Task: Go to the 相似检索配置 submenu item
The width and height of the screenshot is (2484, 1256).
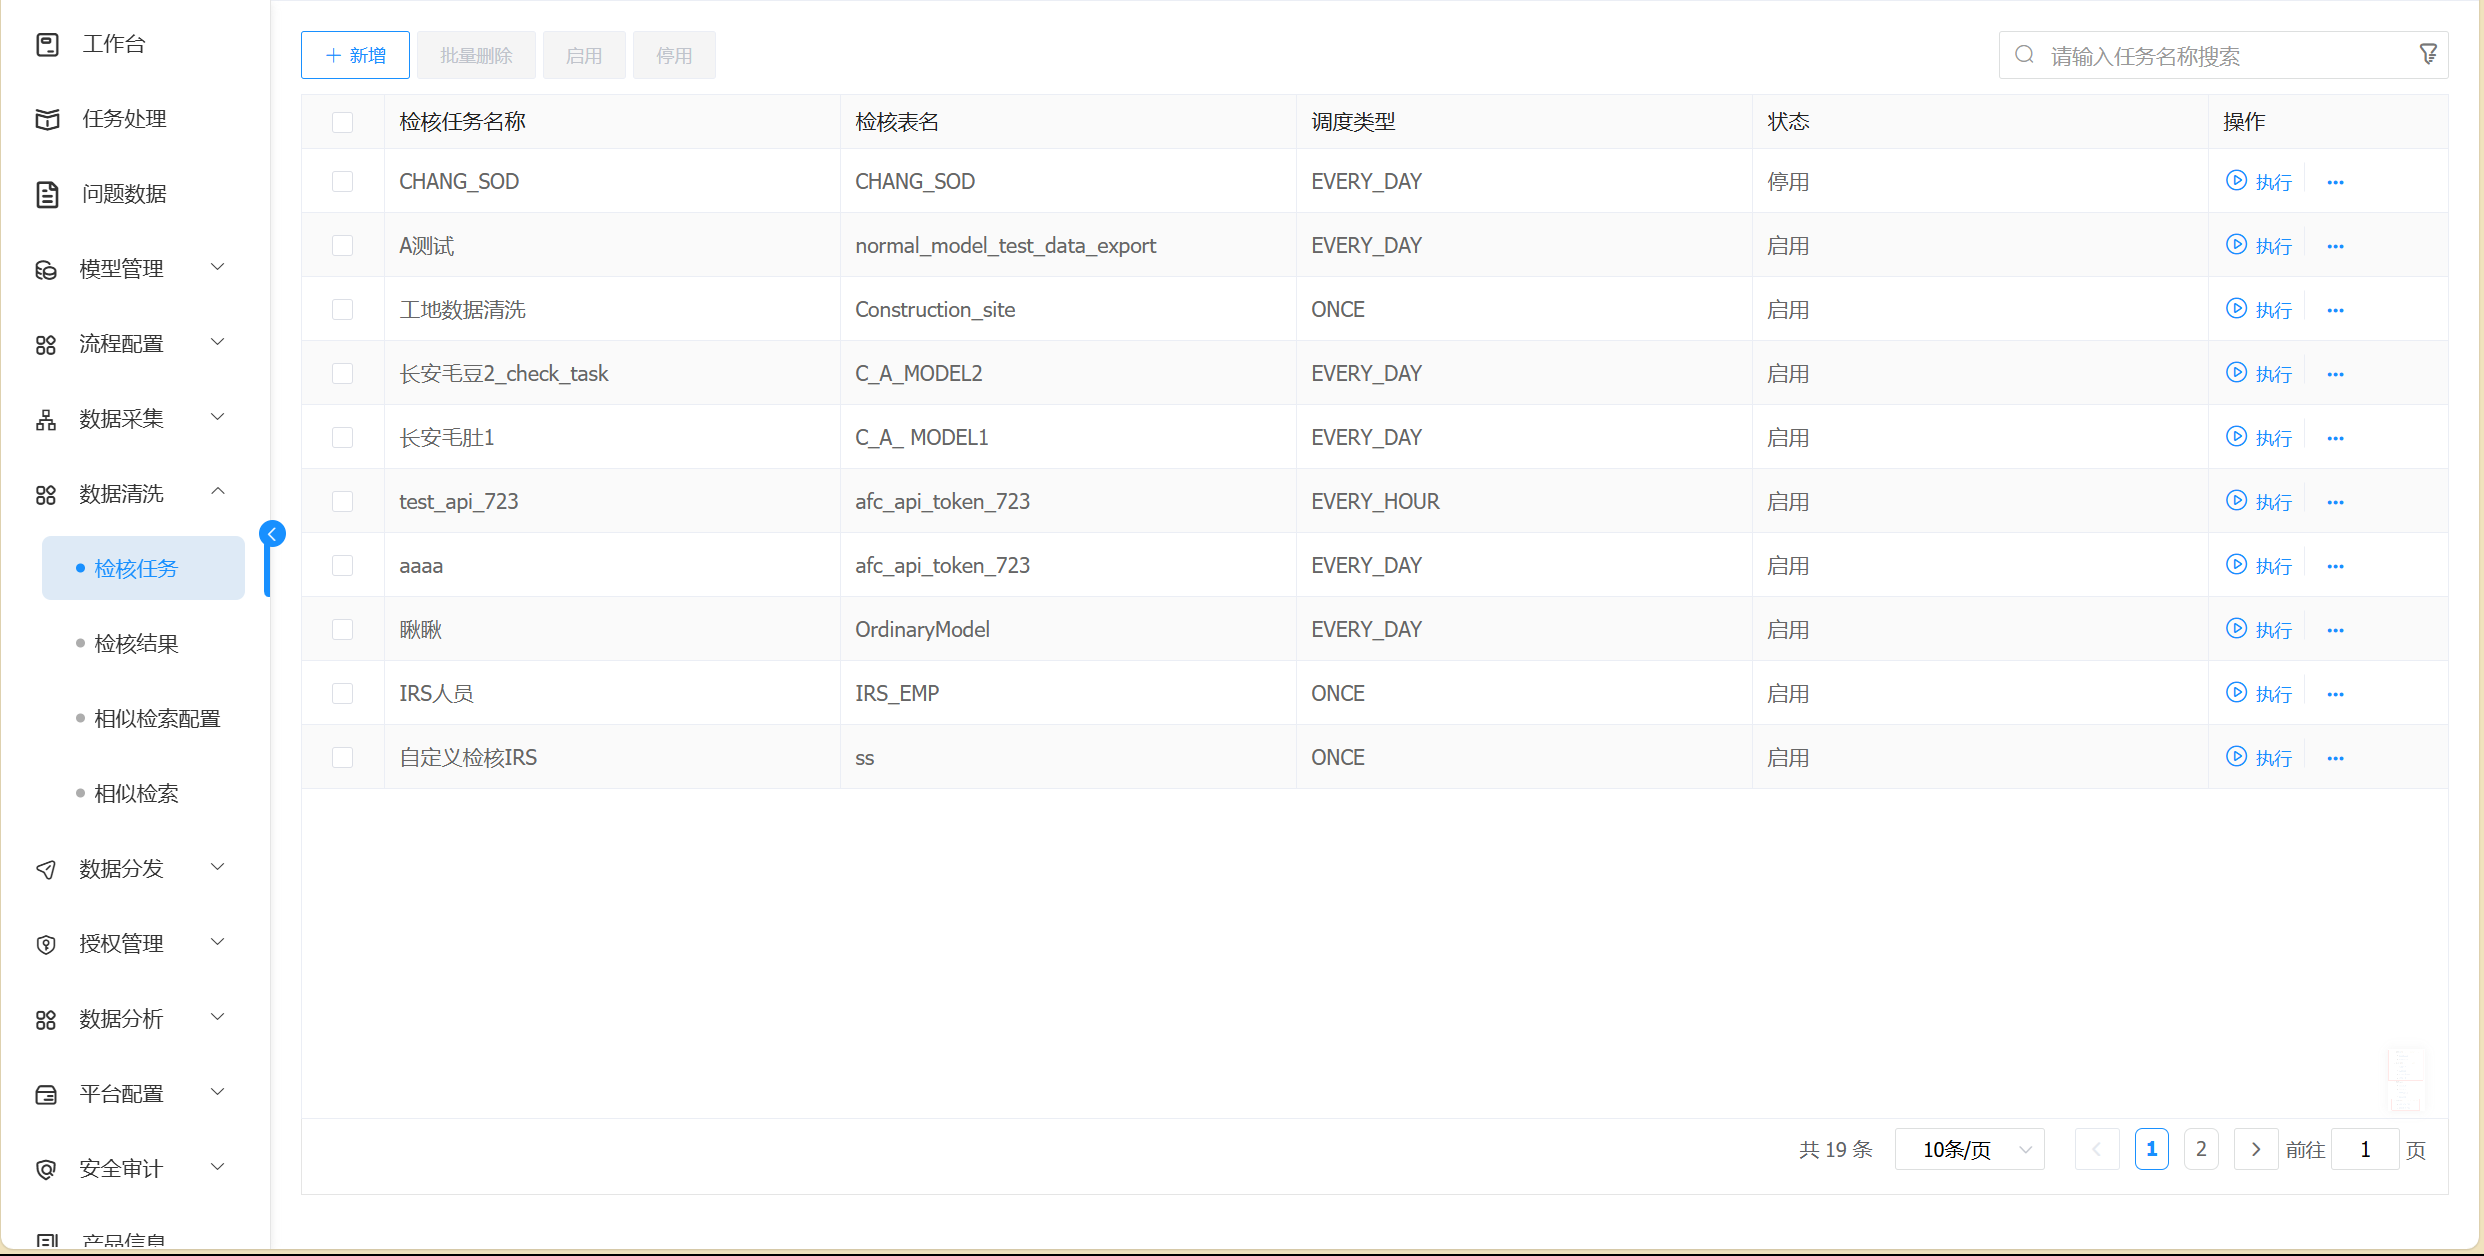Action: pyautogui.click(x=157, y=719)
